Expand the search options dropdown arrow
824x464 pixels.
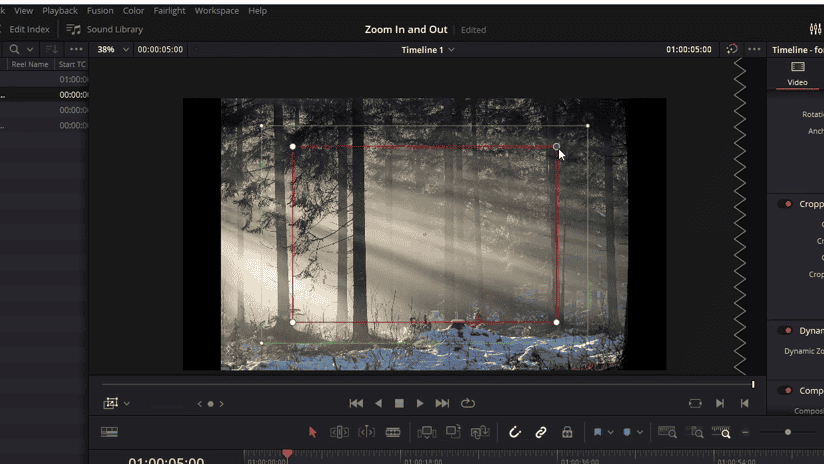(x=30, y=49)
